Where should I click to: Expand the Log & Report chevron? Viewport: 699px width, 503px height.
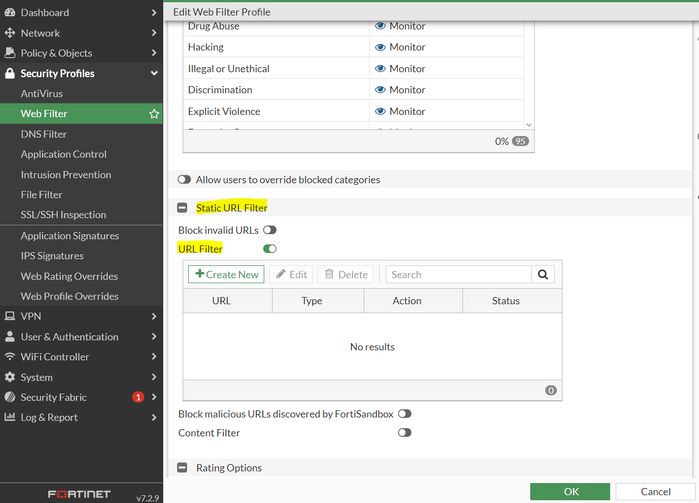154,417
